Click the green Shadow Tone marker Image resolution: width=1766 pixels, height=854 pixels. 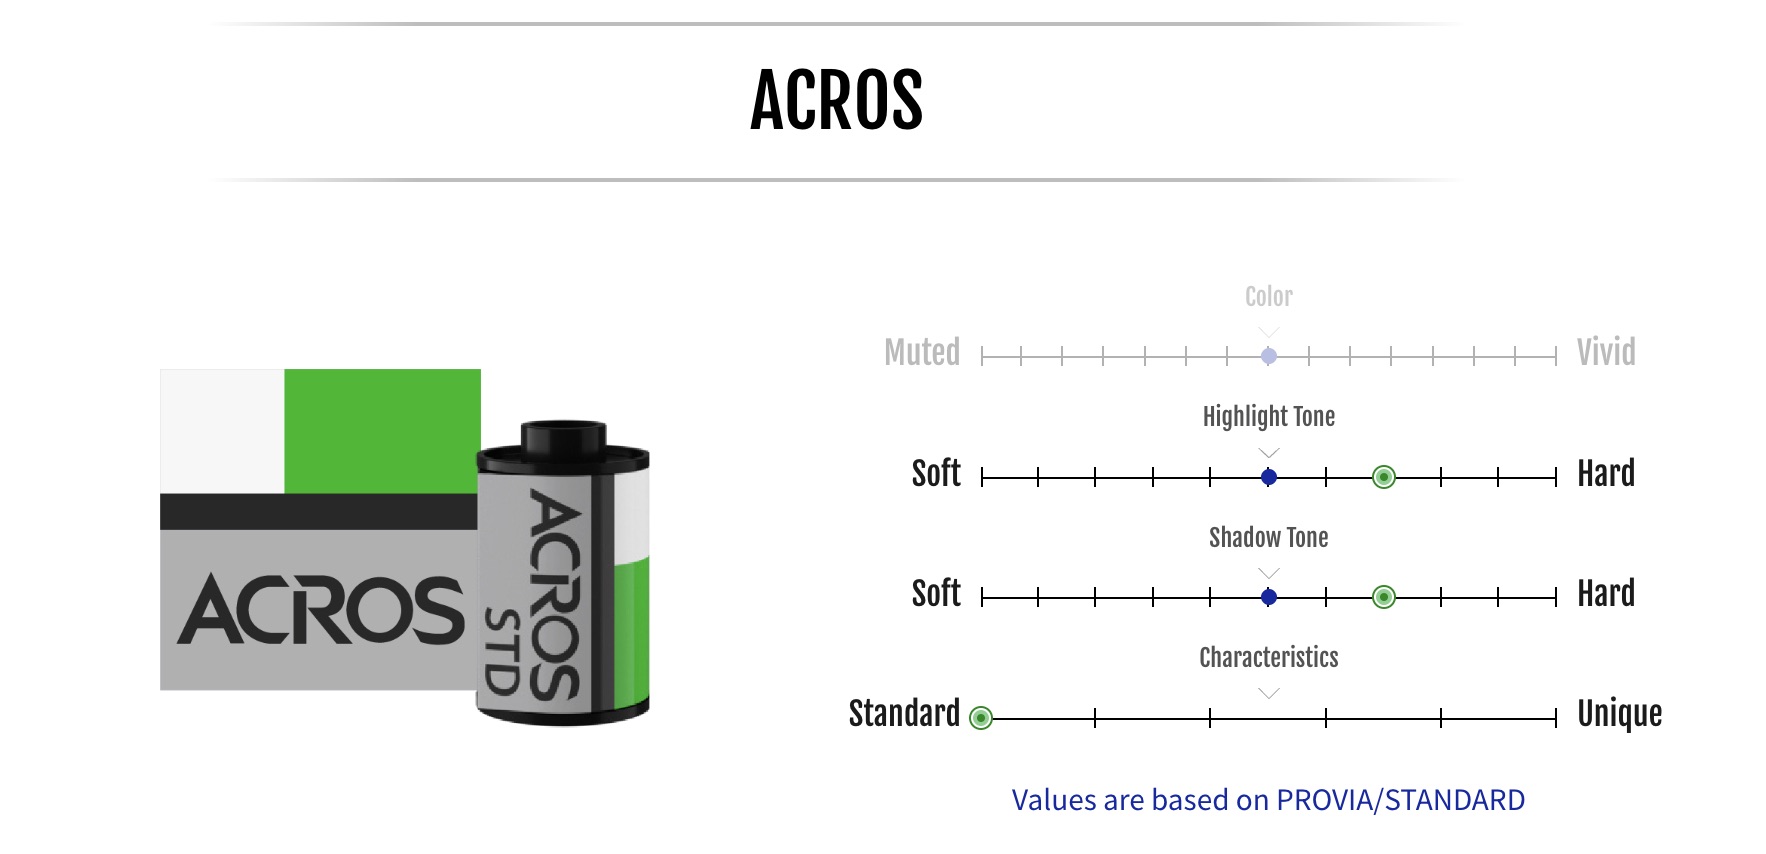1384,597
